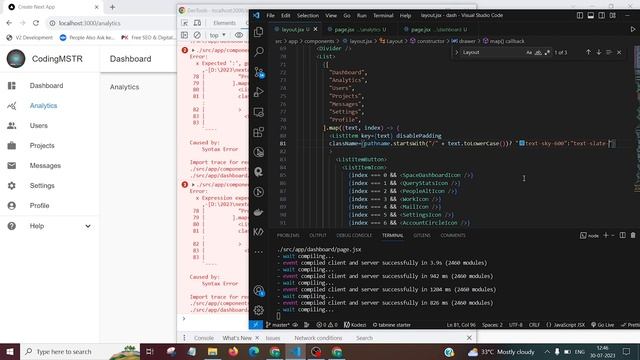Toggle the primary side bar layout button
This screenshot has width=640, height=360.
pos(580,16)
